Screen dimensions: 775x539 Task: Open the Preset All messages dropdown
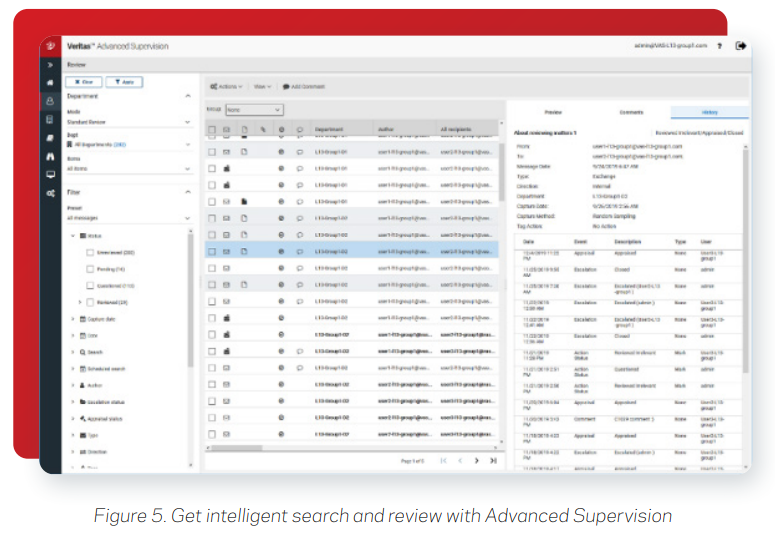[129, 218]
